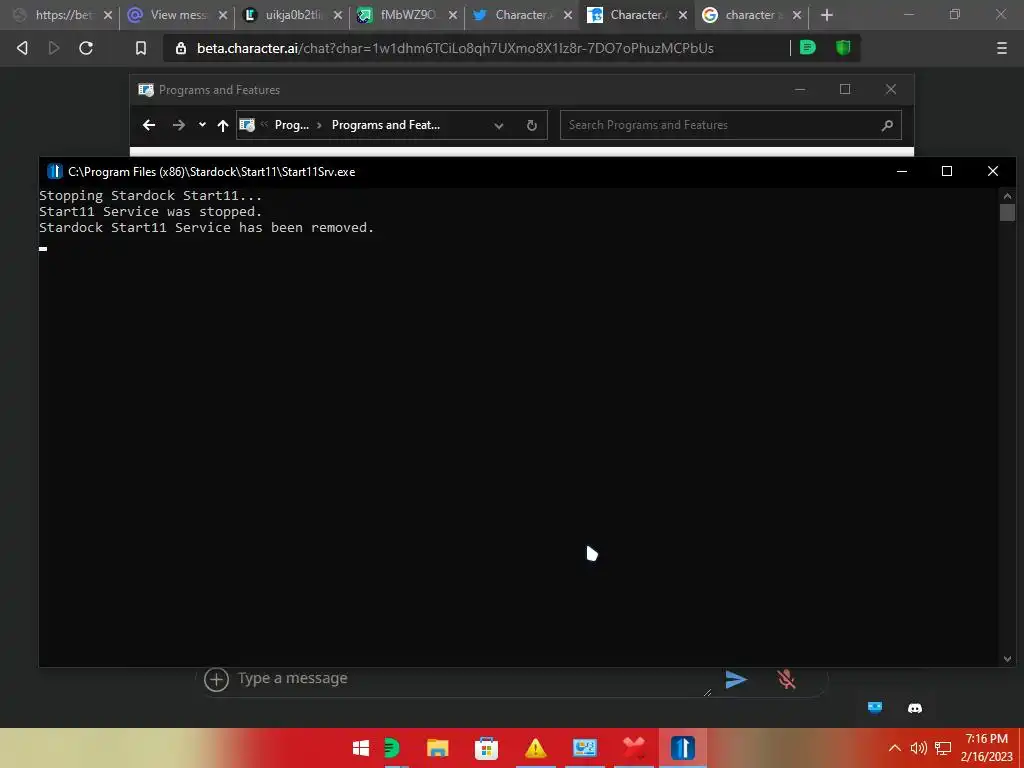This screenshot has width=1024, height=768.
Task: Click the Start11Srv.exe console title icon
Action: click(54, 172)
